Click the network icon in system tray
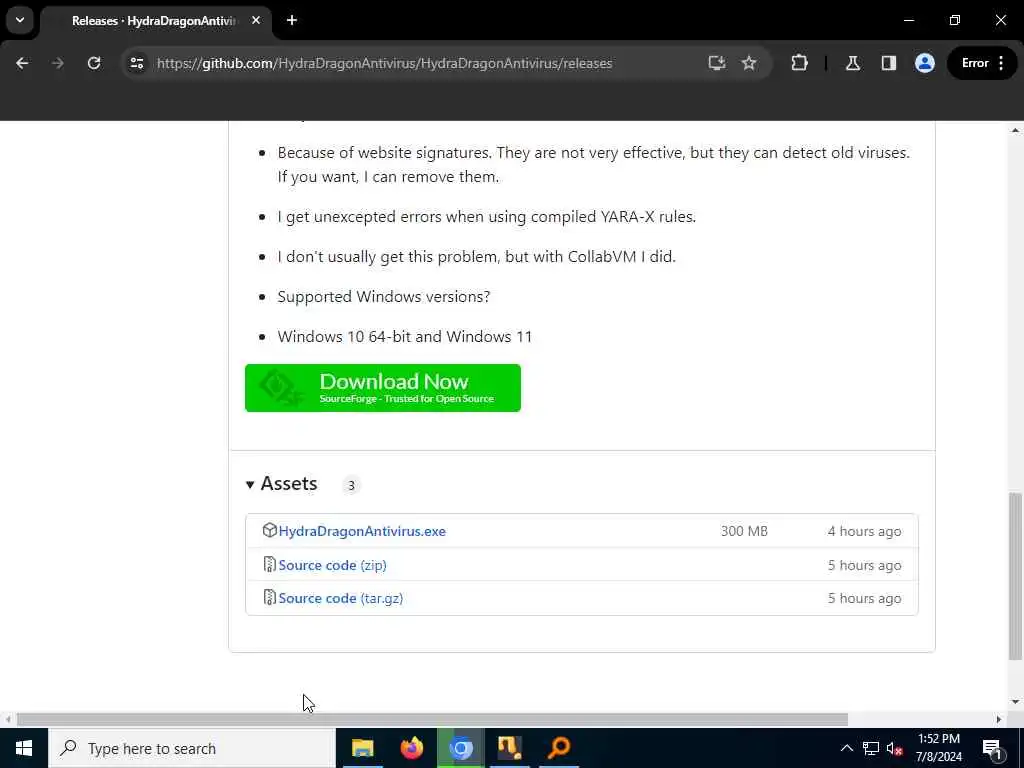The height and width of the screenshot is (768, 1024). pos(871,748)
